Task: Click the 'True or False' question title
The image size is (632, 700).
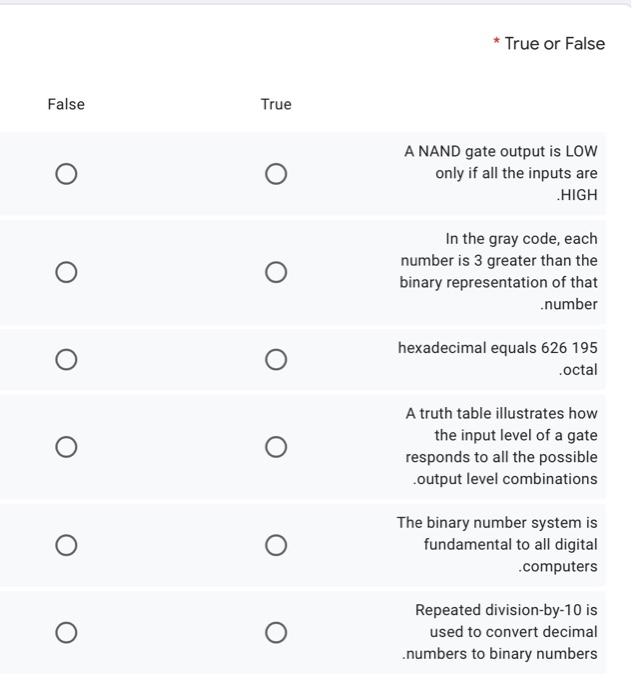Action: pyautogui.click(x=554, y=43)
